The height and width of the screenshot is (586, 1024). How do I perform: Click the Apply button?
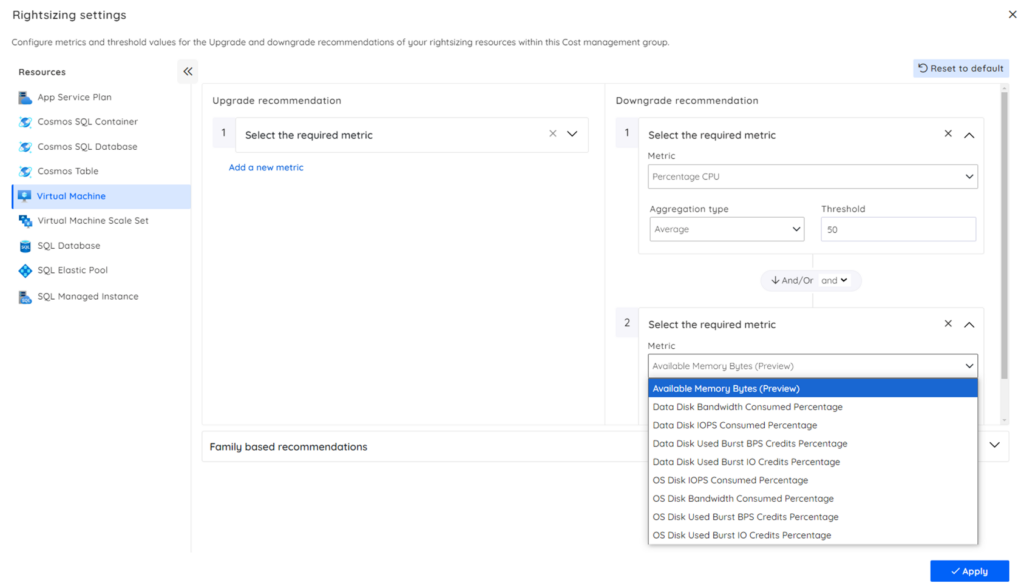pyautogui.click(x=968, y=570)
